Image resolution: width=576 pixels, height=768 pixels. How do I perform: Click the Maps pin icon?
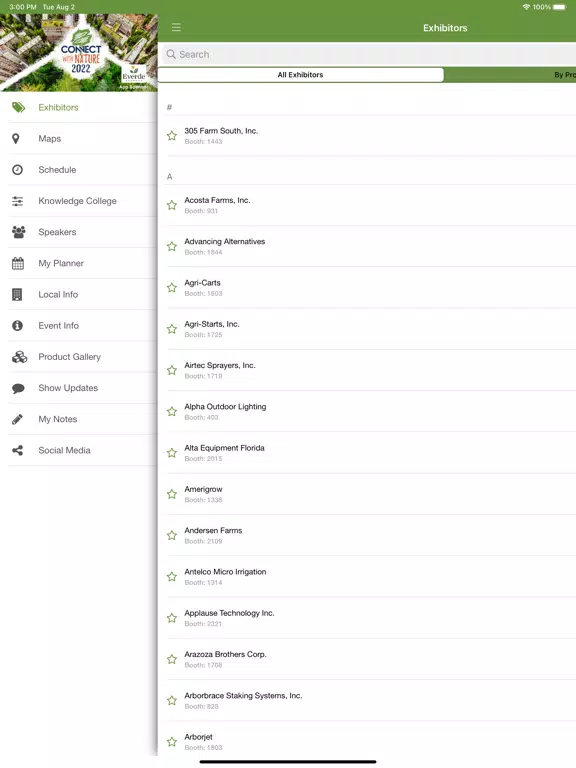coord(16,139)
